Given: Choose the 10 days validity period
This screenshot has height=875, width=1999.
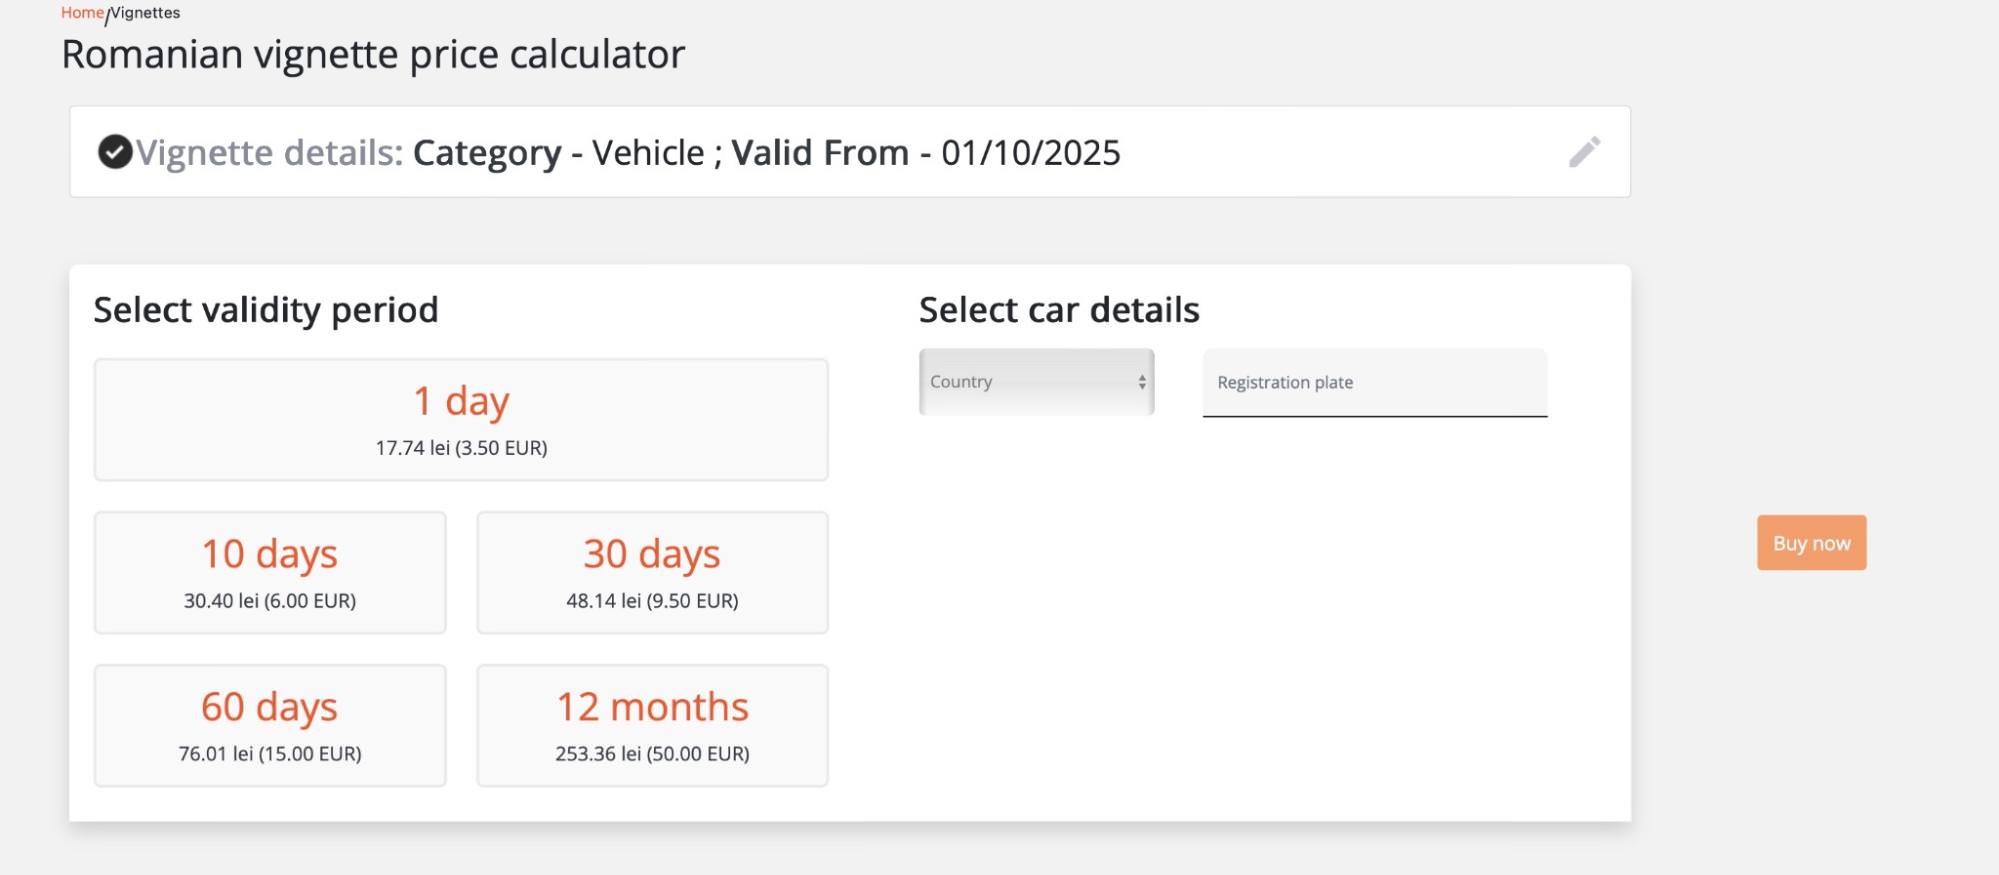Looking at the screenshot, I should point(270,572).
